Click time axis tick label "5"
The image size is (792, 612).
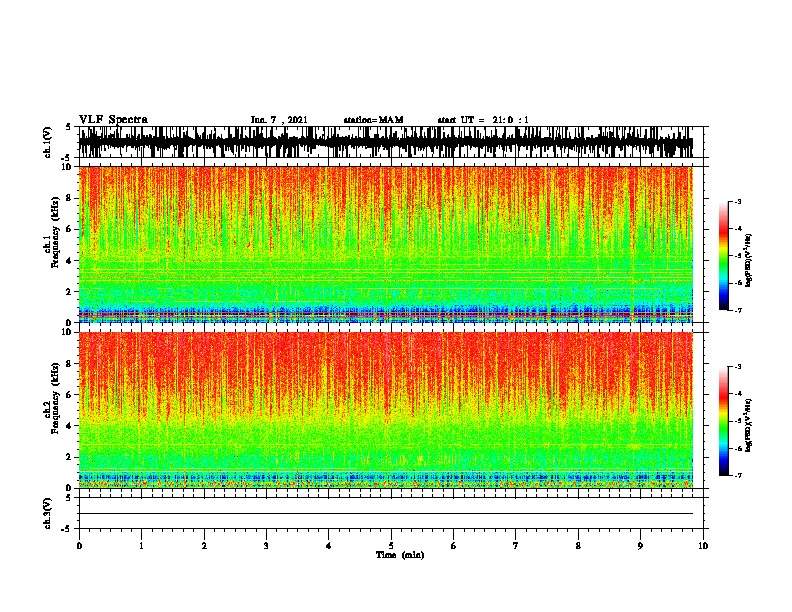pyautogui.click(x=391, y=546)
